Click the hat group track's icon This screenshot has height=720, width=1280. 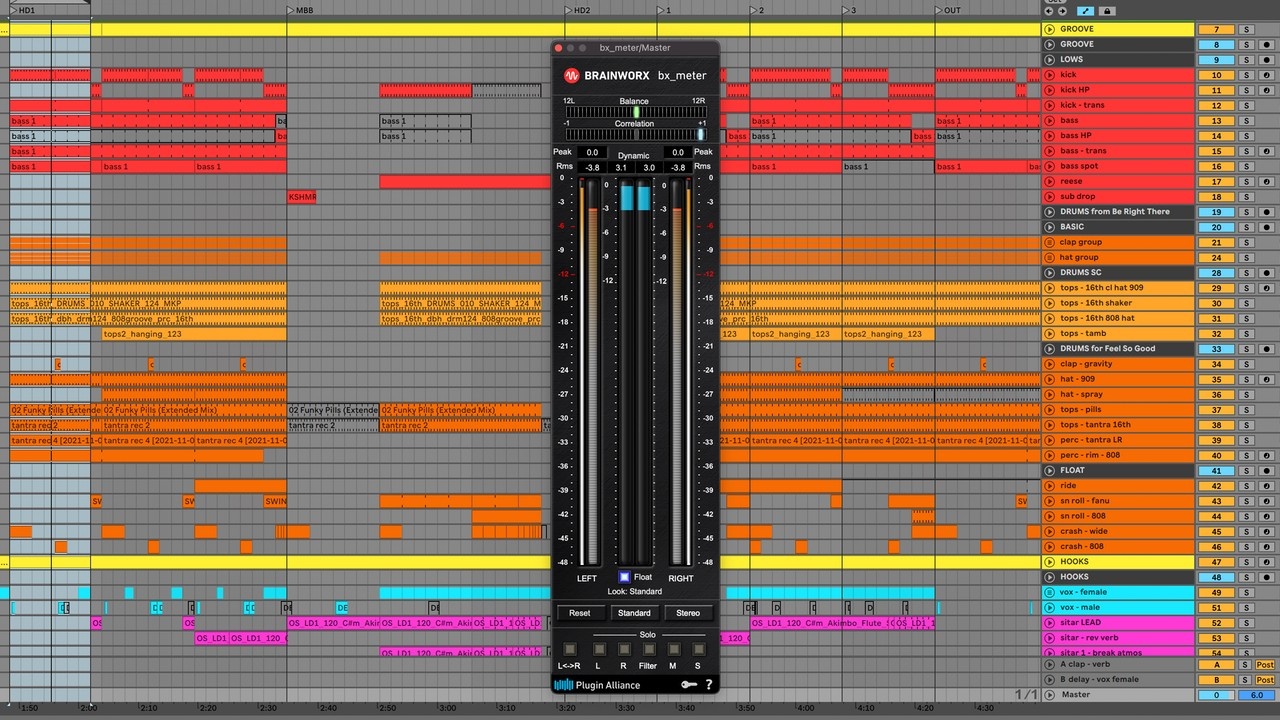point(1049,257)
